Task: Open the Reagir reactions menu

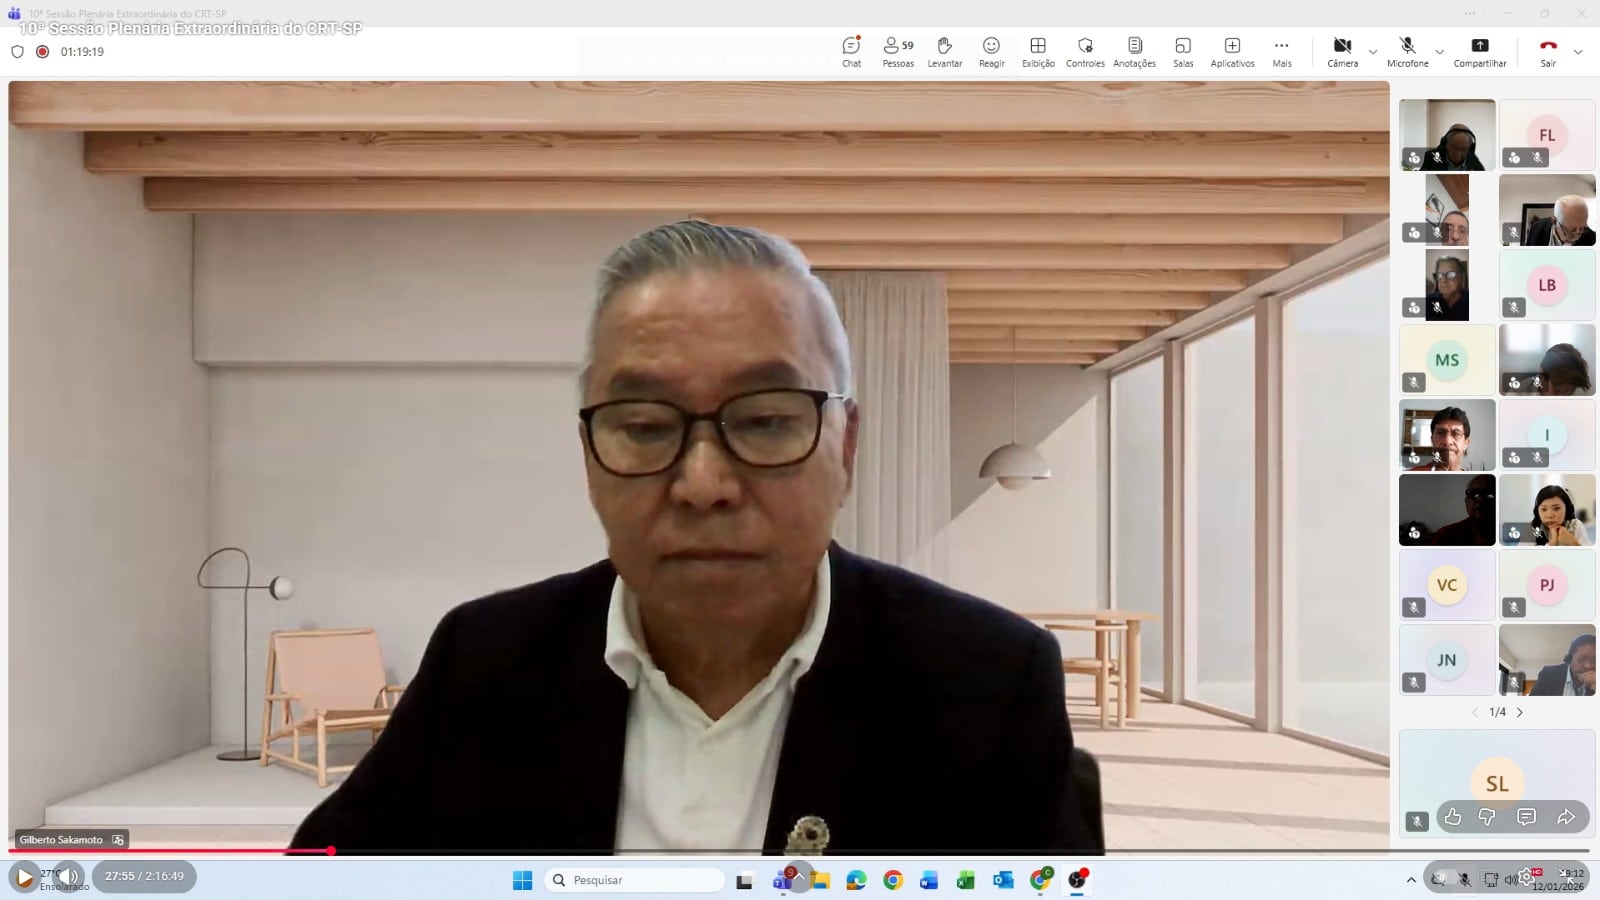Action: point(991,52)
